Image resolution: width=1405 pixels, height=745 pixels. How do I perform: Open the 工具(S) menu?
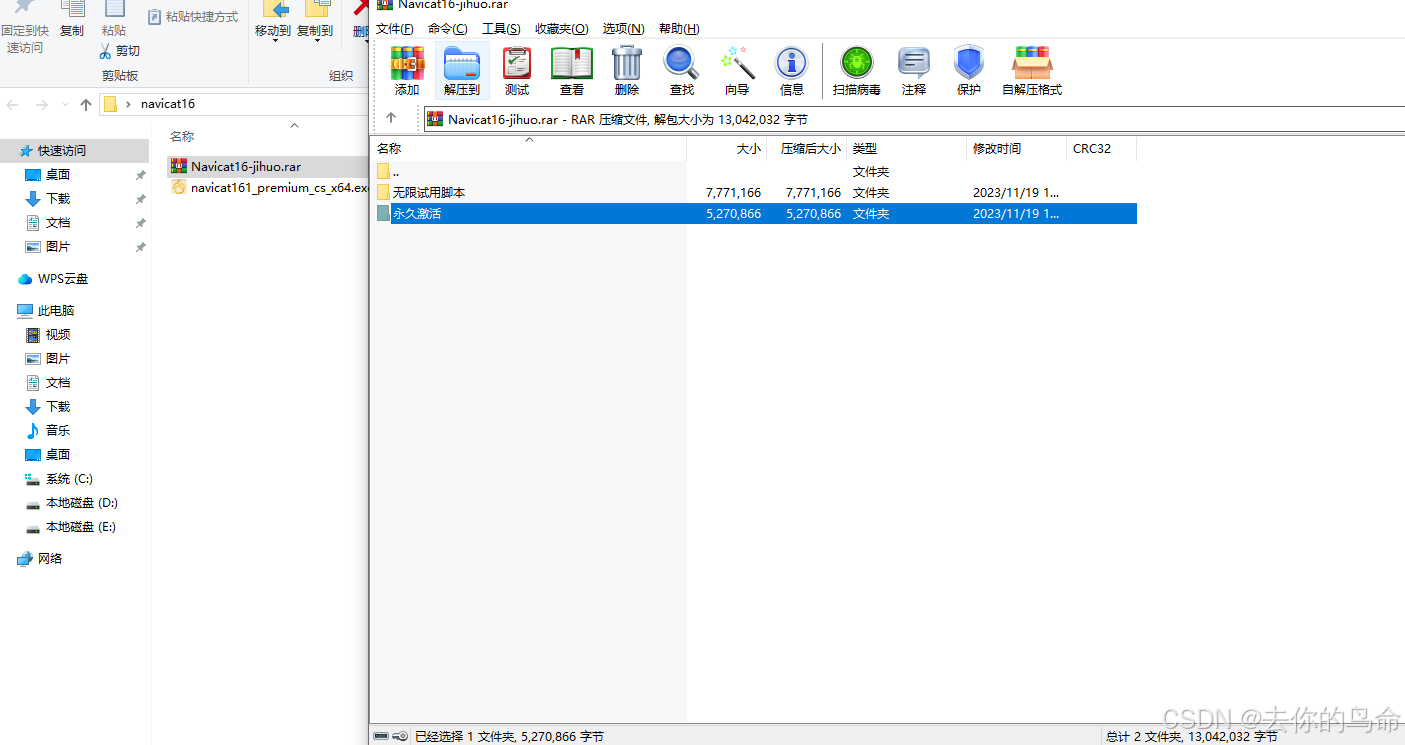pos(501,29)
